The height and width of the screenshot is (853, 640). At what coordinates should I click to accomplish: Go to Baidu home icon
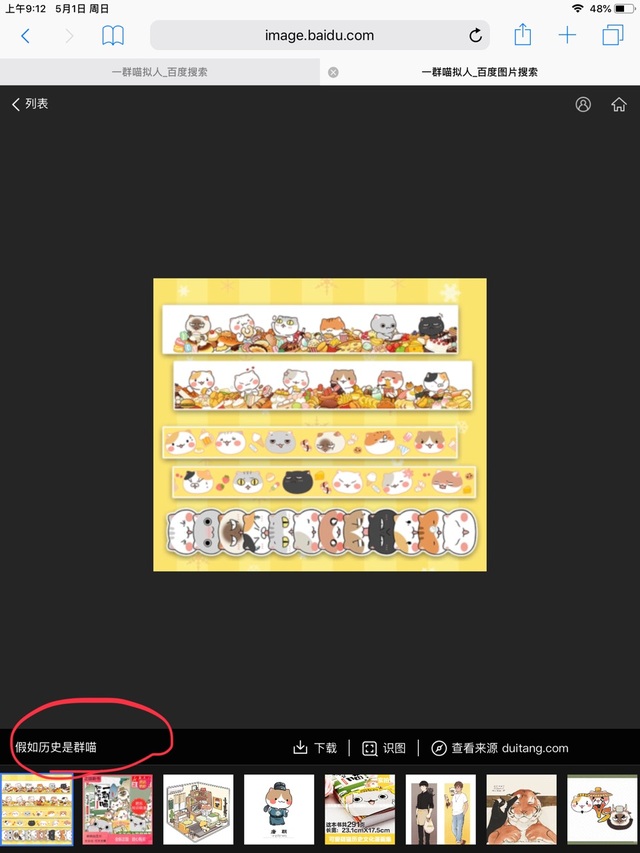pos(619,104)
